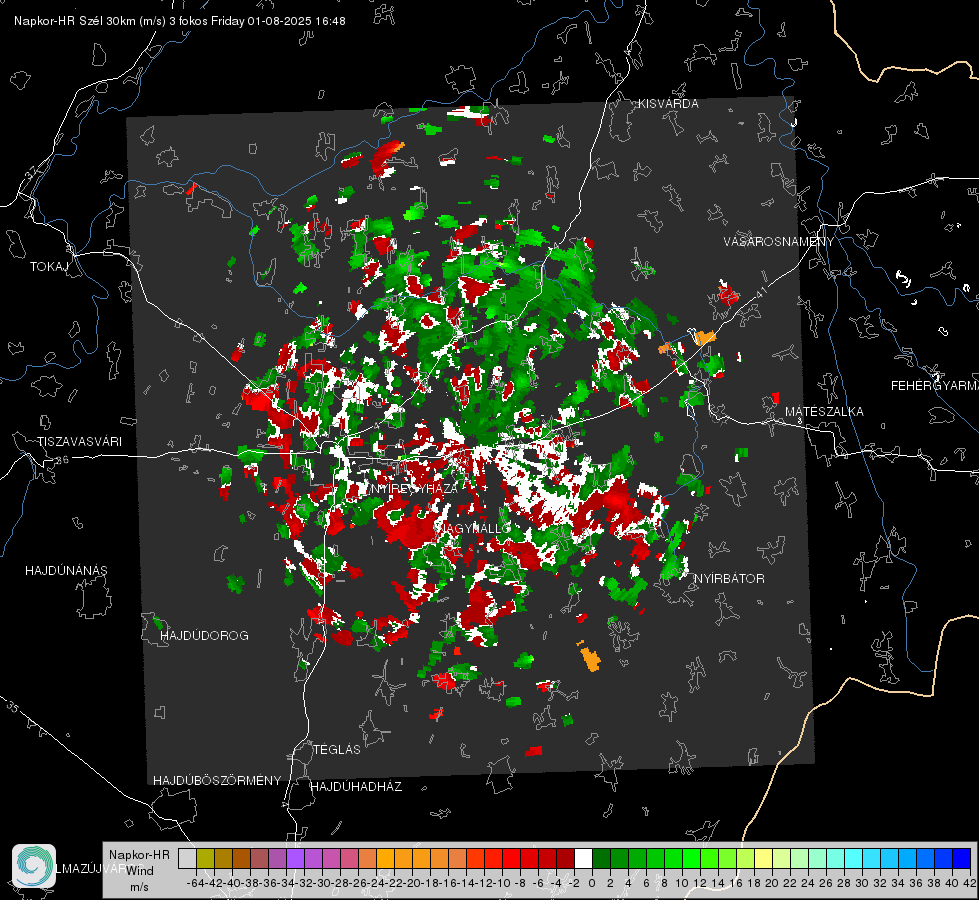979x900 pixels.
Task: Select the KISVÁRDA city label
Action: coord(668,104)
